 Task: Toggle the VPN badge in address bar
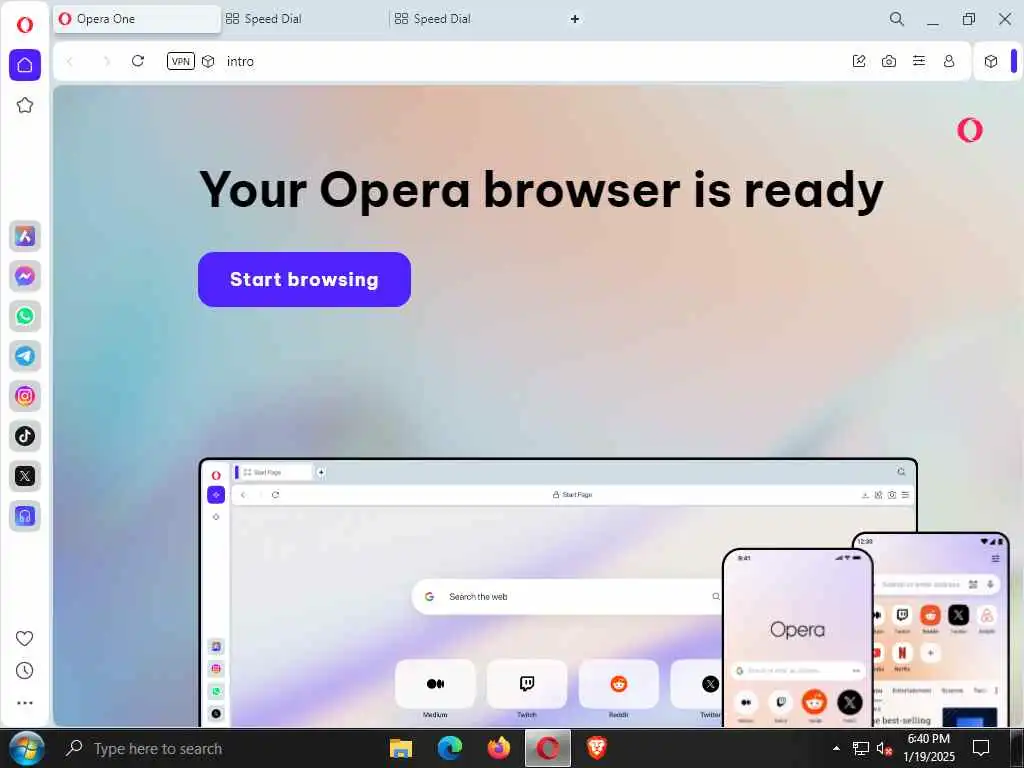point(181,61)
